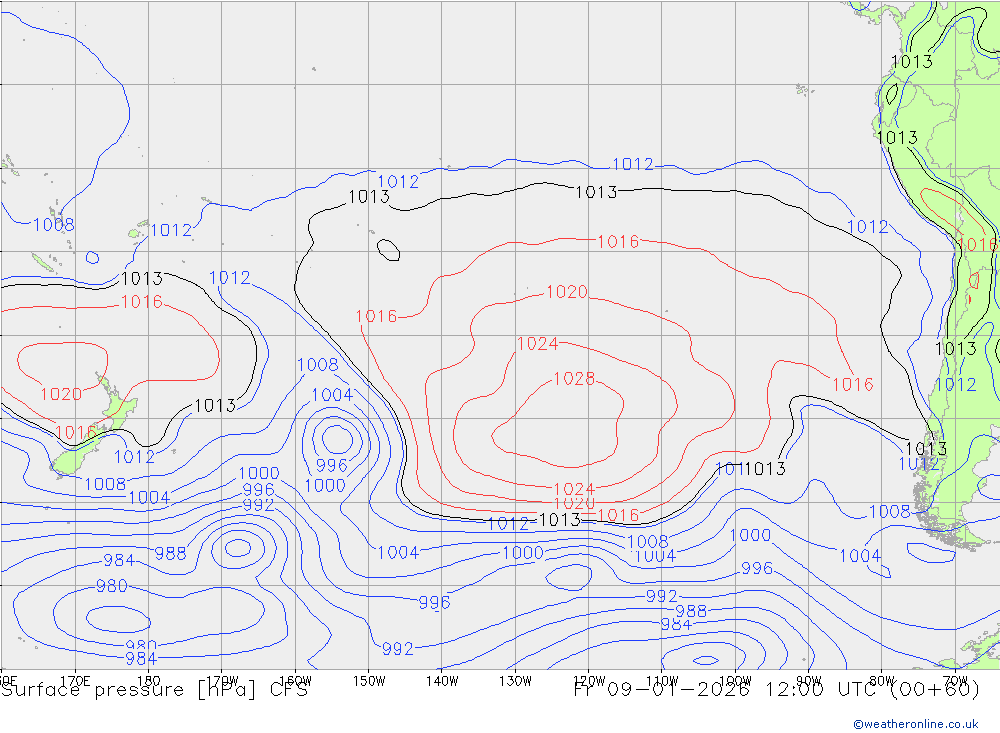Click the 120W longitude axis label
Screen dimensions: 1000x733
[x=588, y=680]
